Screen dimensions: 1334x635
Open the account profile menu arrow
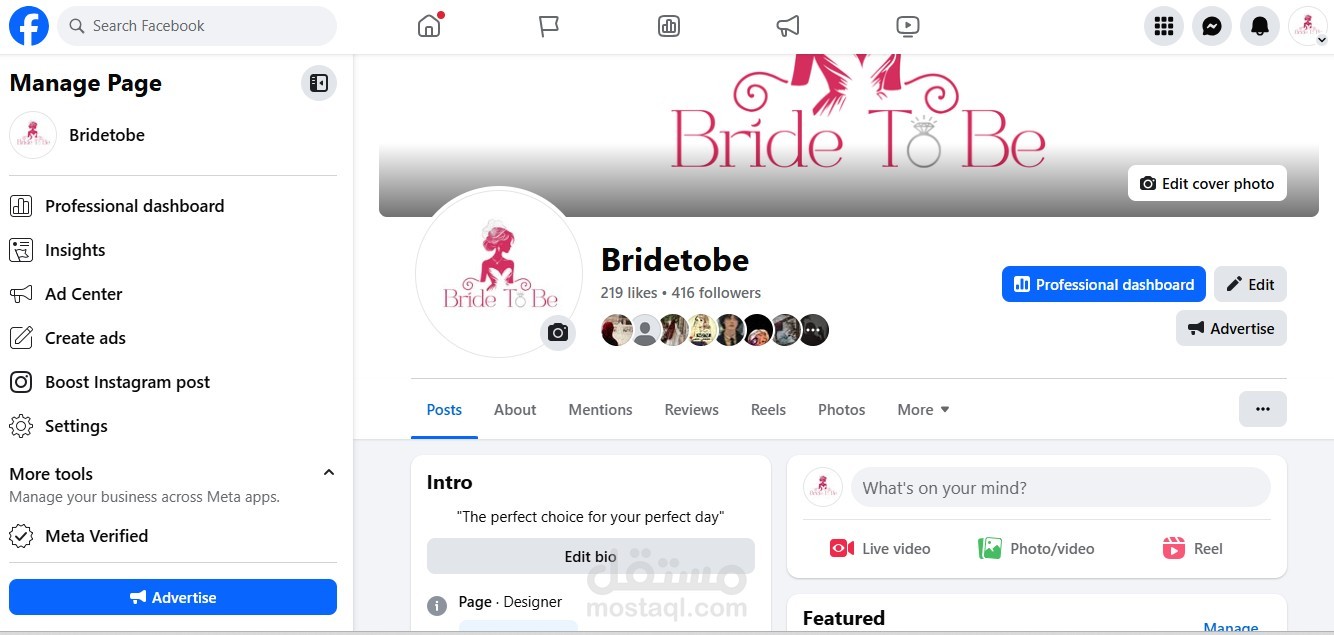pos(1321,40)
